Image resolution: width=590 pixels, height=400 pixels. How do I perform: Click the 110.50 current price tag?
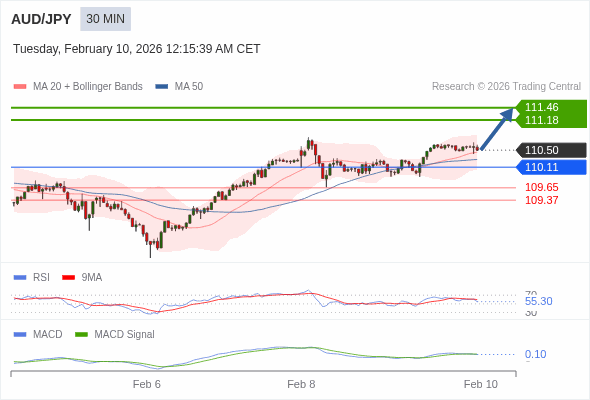pyautogui.click(x=551, y=150)
